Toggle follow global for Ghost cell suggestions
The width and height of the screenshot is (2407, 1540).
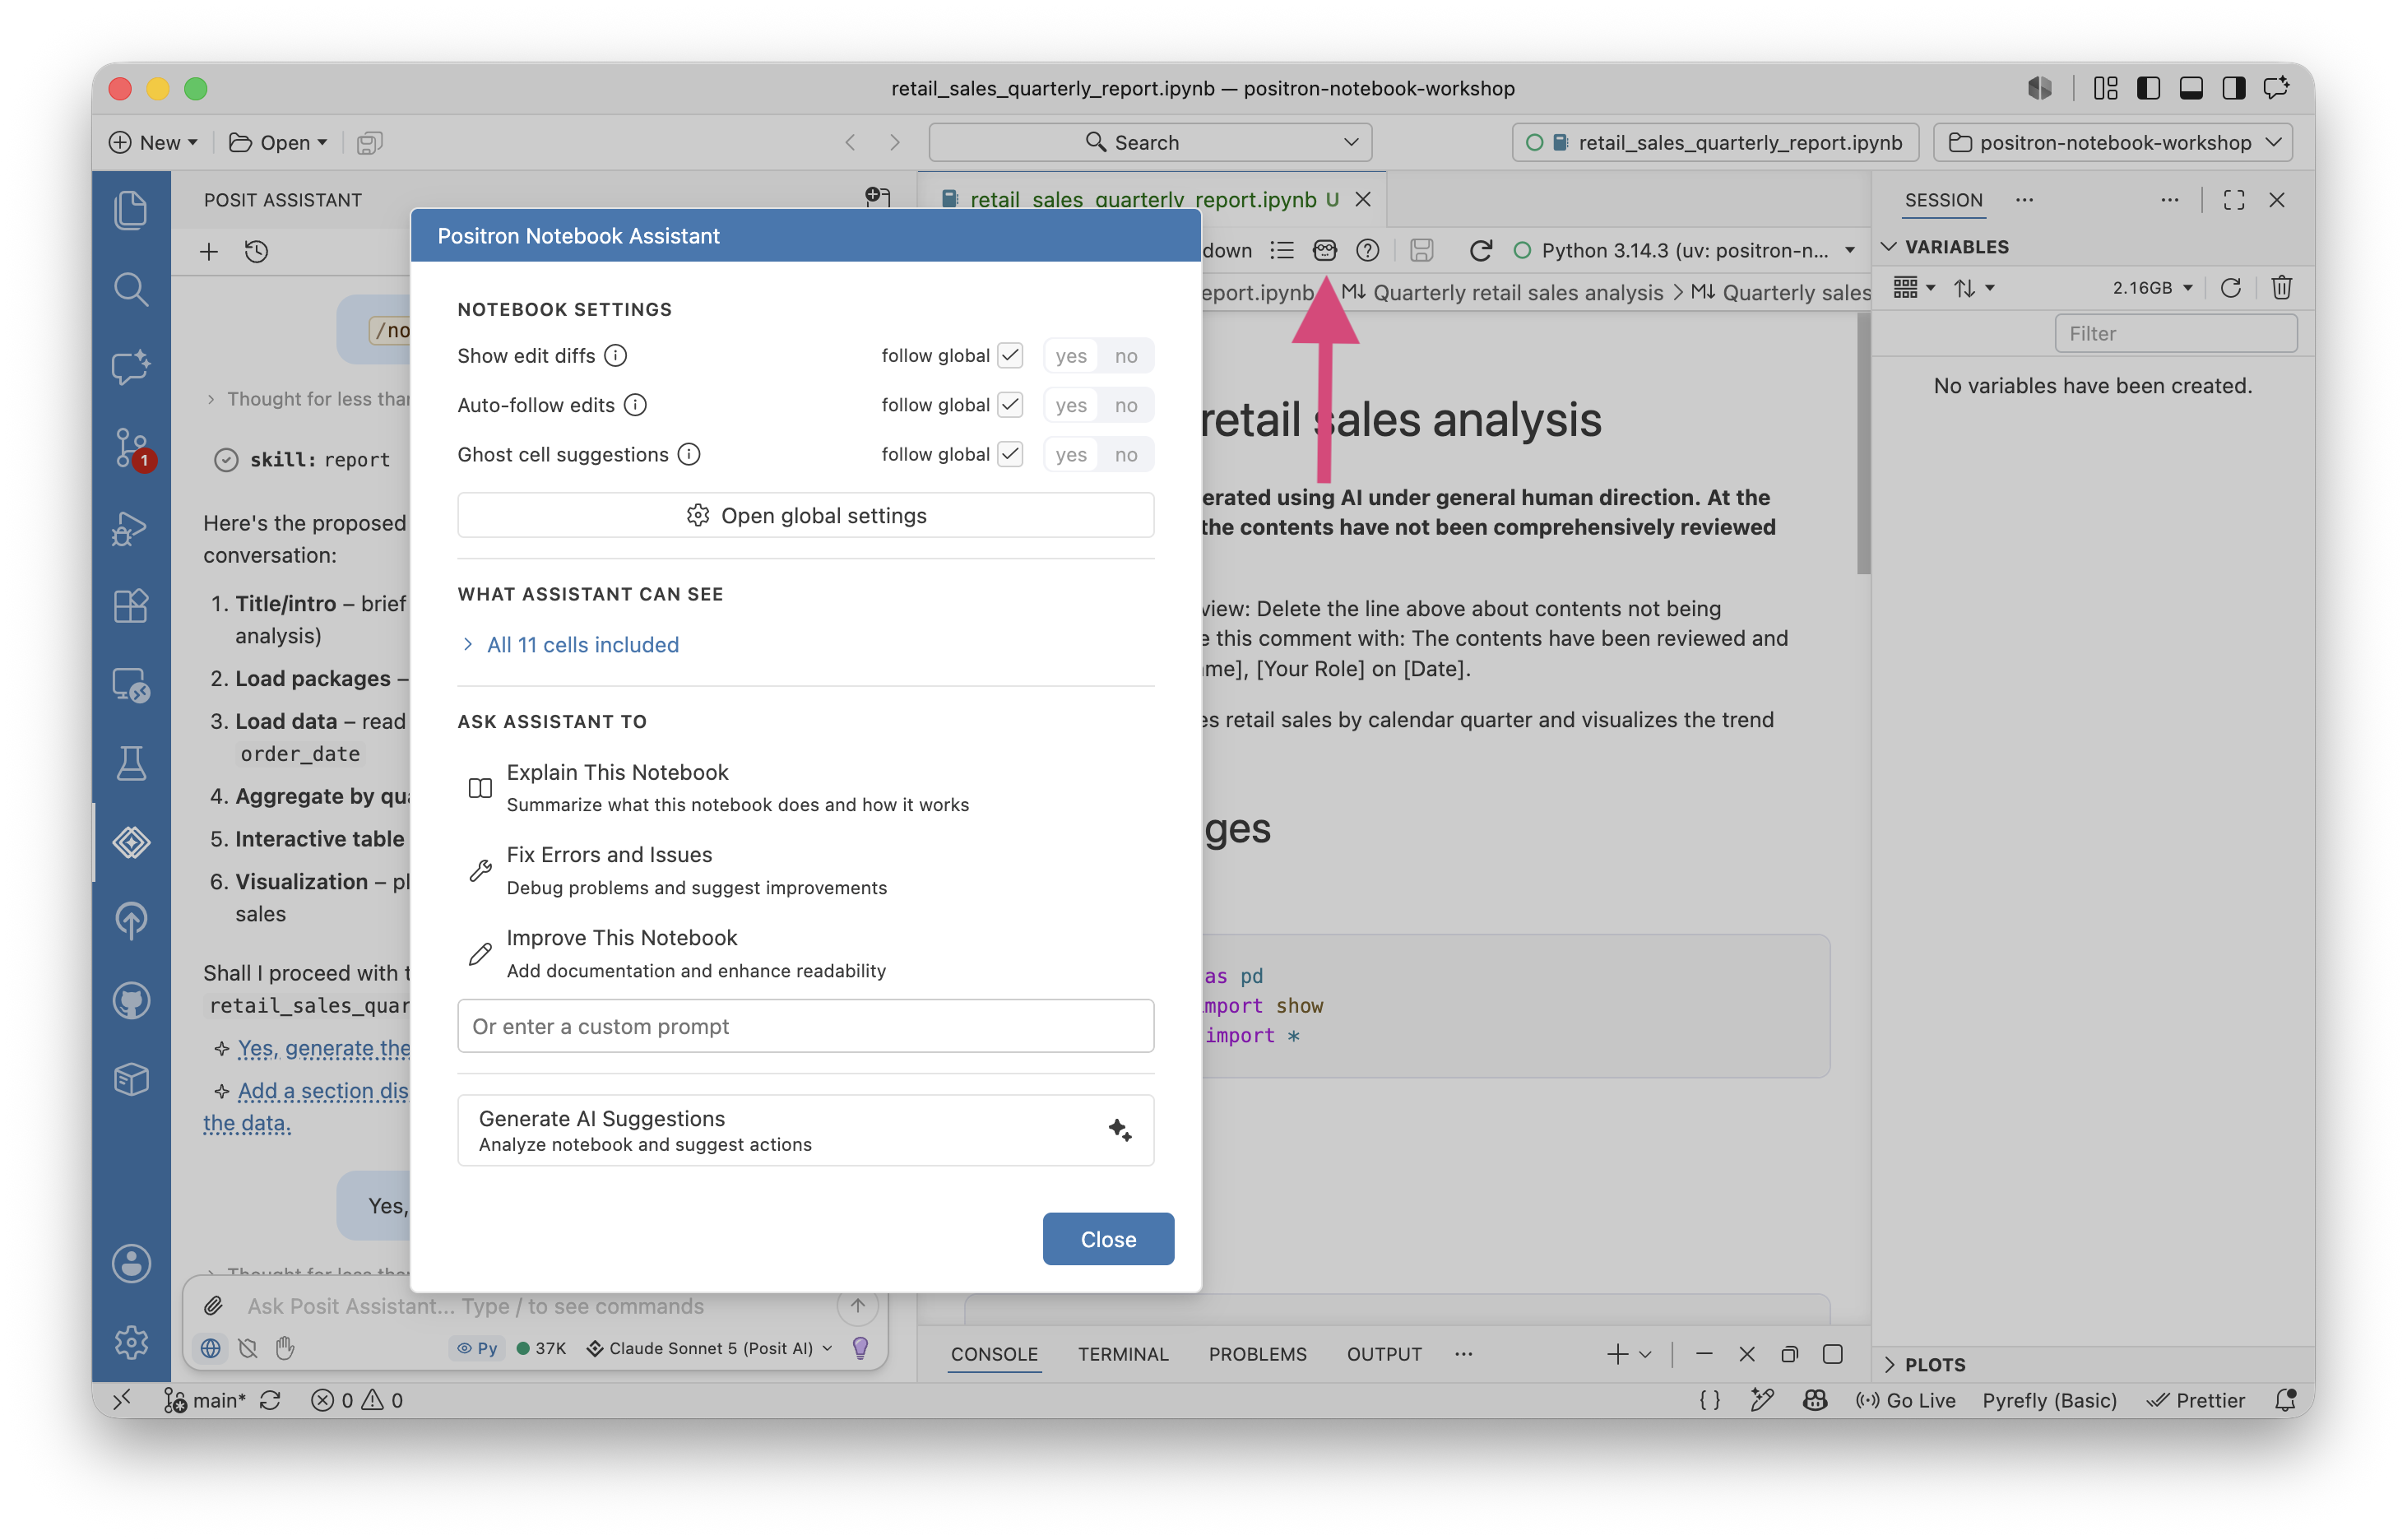(x=1010, y=454)
